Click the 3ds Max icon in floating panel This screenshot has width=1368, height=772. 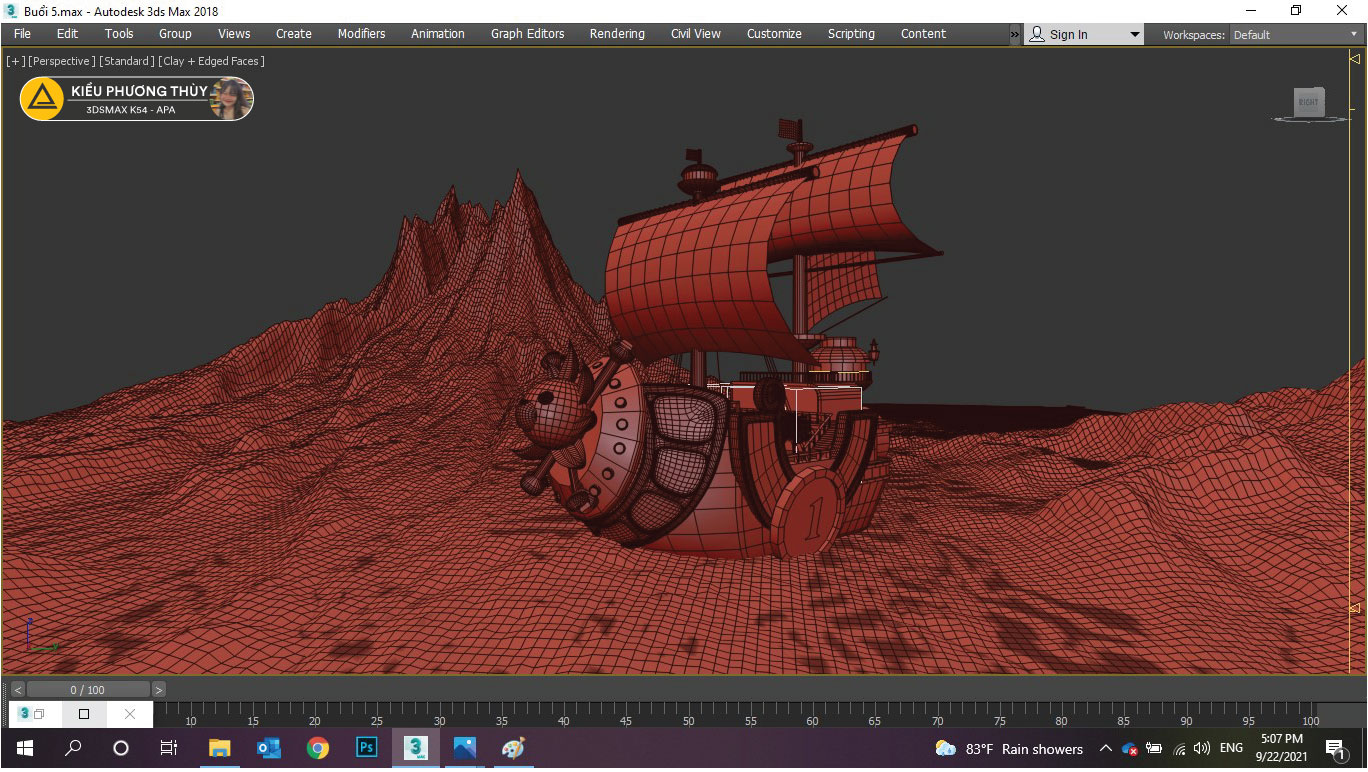26,714
